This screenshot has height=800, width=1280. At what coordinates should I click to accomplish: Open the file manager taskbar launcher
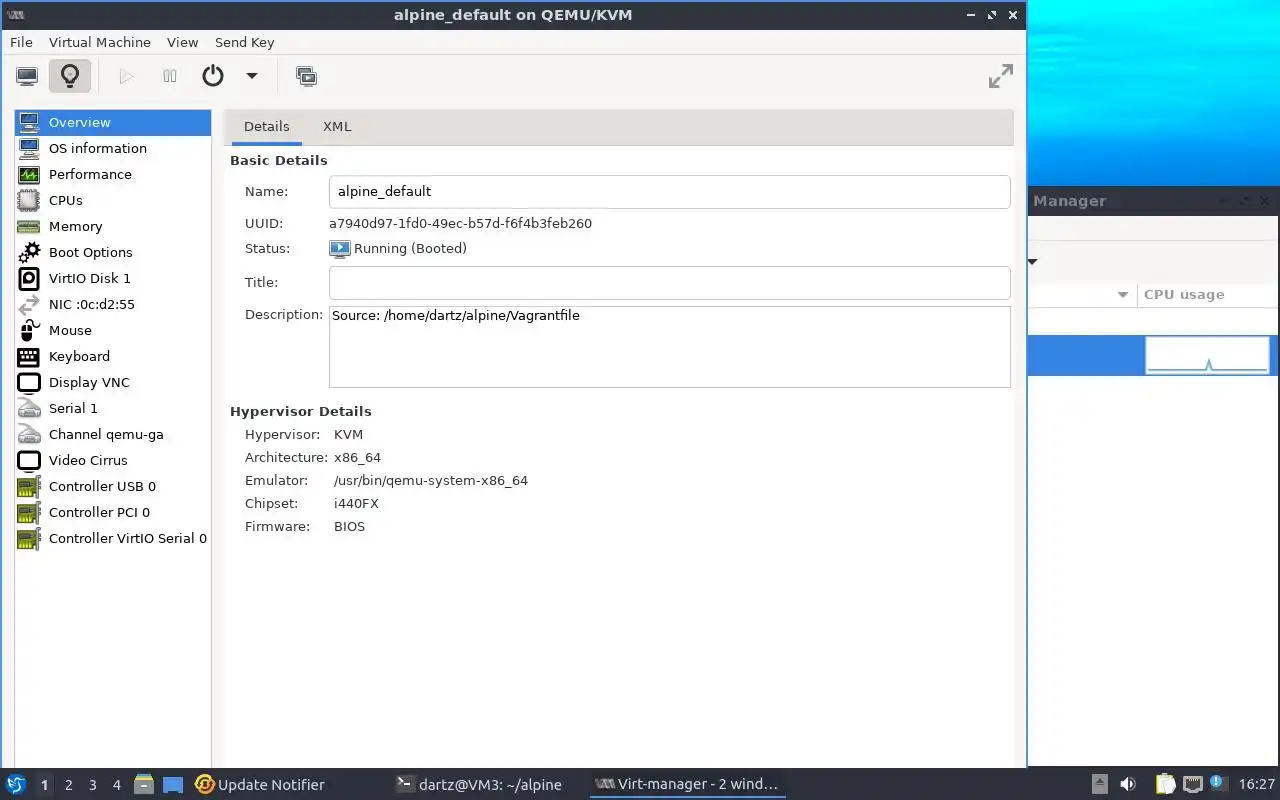coord(144,784)
